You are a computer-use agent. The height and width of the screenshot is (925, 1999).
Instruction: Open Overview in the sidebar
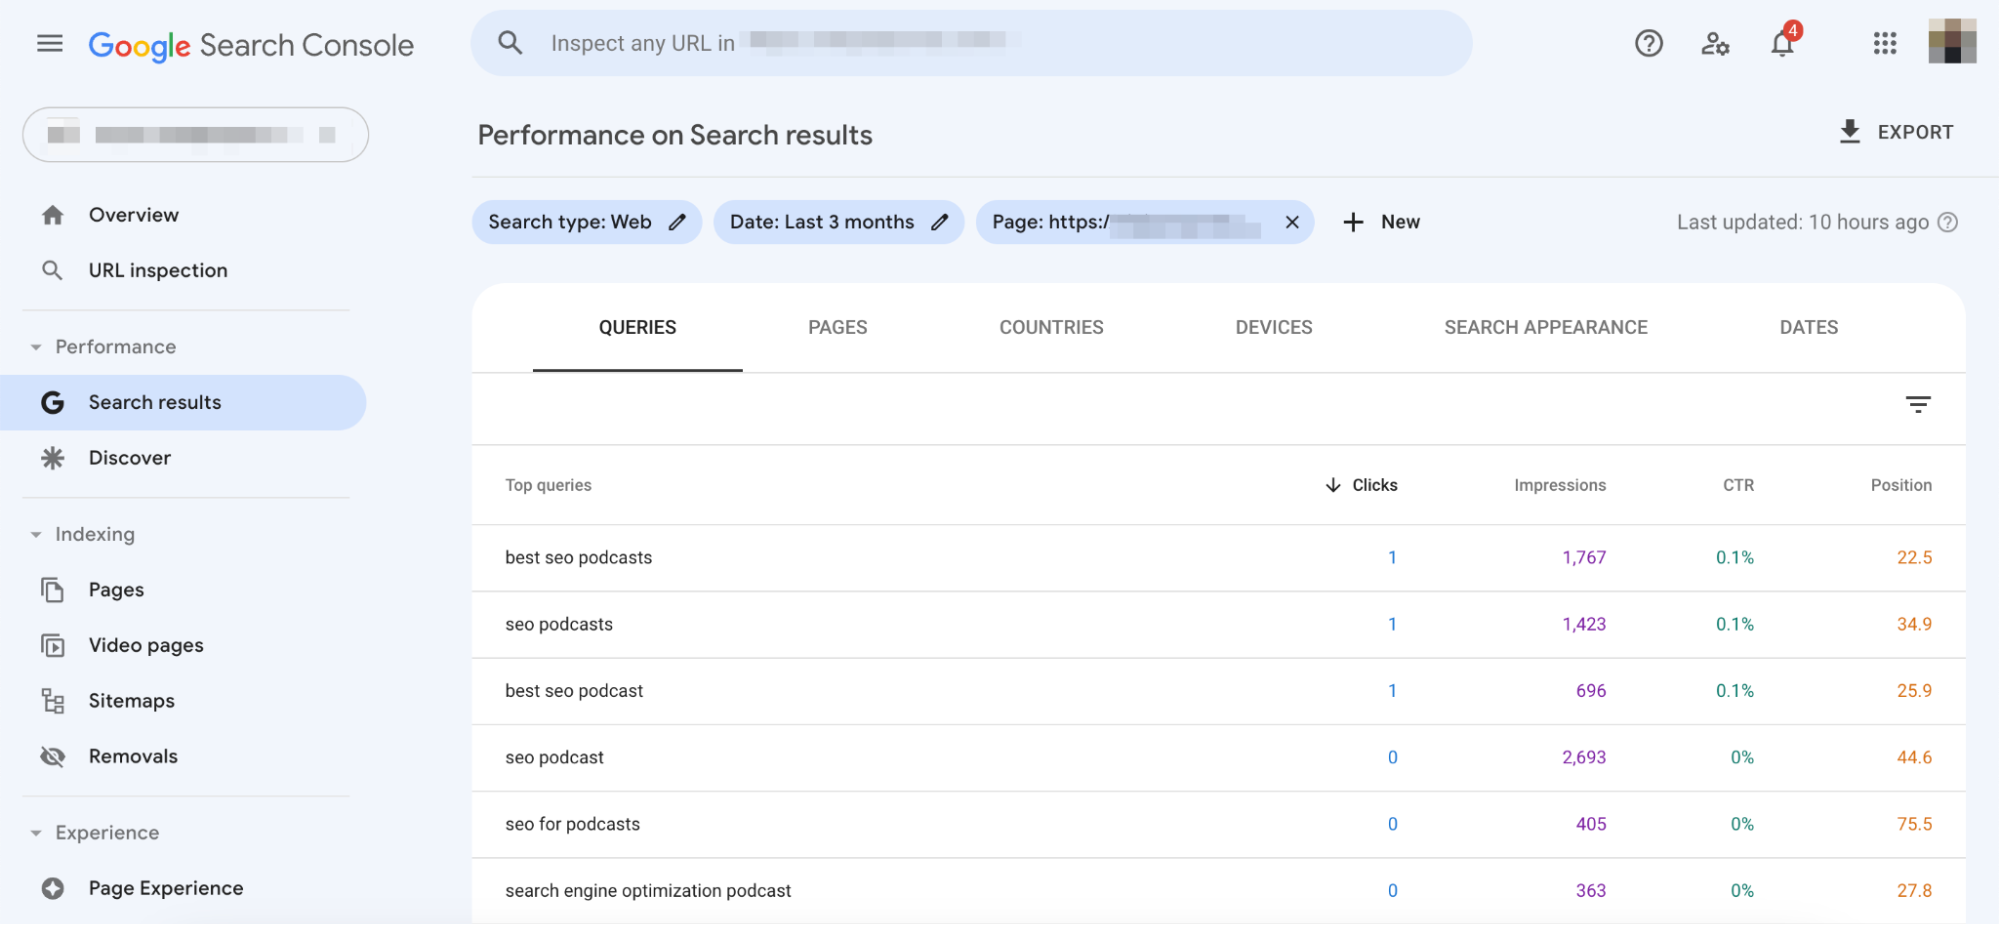click(x=133, y=215)
